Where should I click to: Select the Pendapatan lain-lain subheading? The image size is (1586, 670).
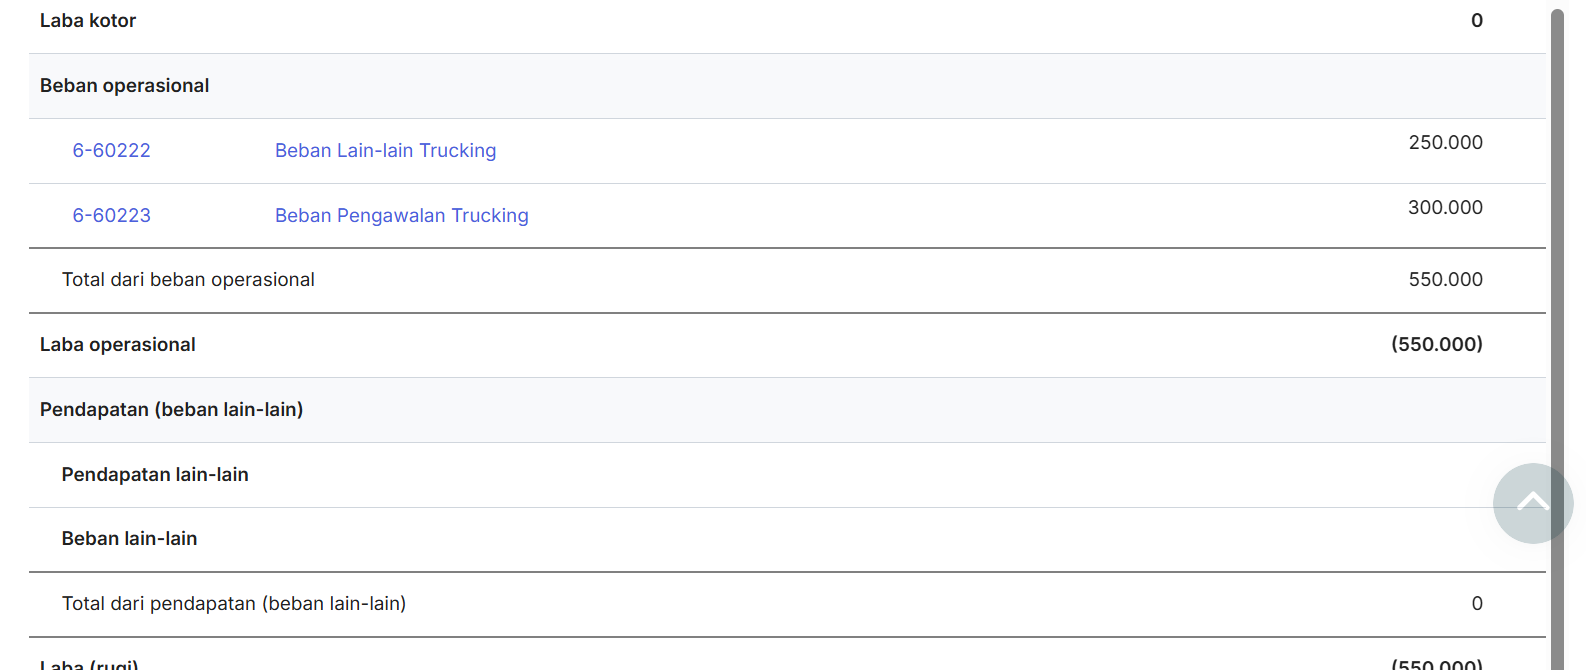155,475
